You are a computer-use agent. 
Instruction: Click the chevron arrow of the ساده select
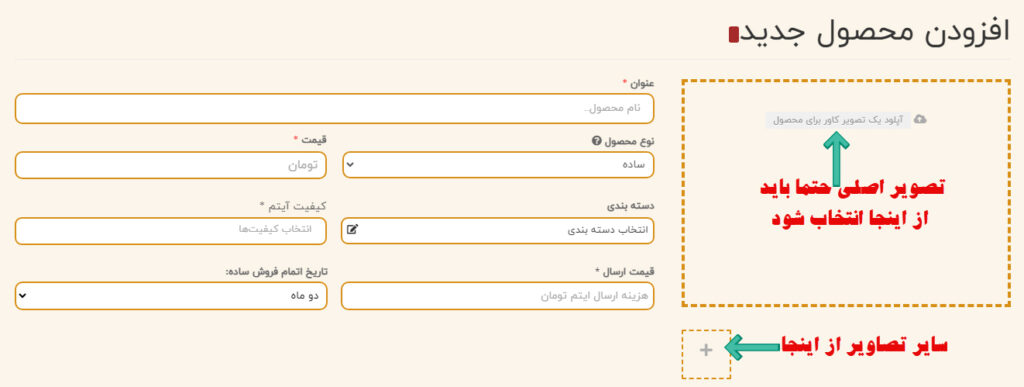click(350, 165)
